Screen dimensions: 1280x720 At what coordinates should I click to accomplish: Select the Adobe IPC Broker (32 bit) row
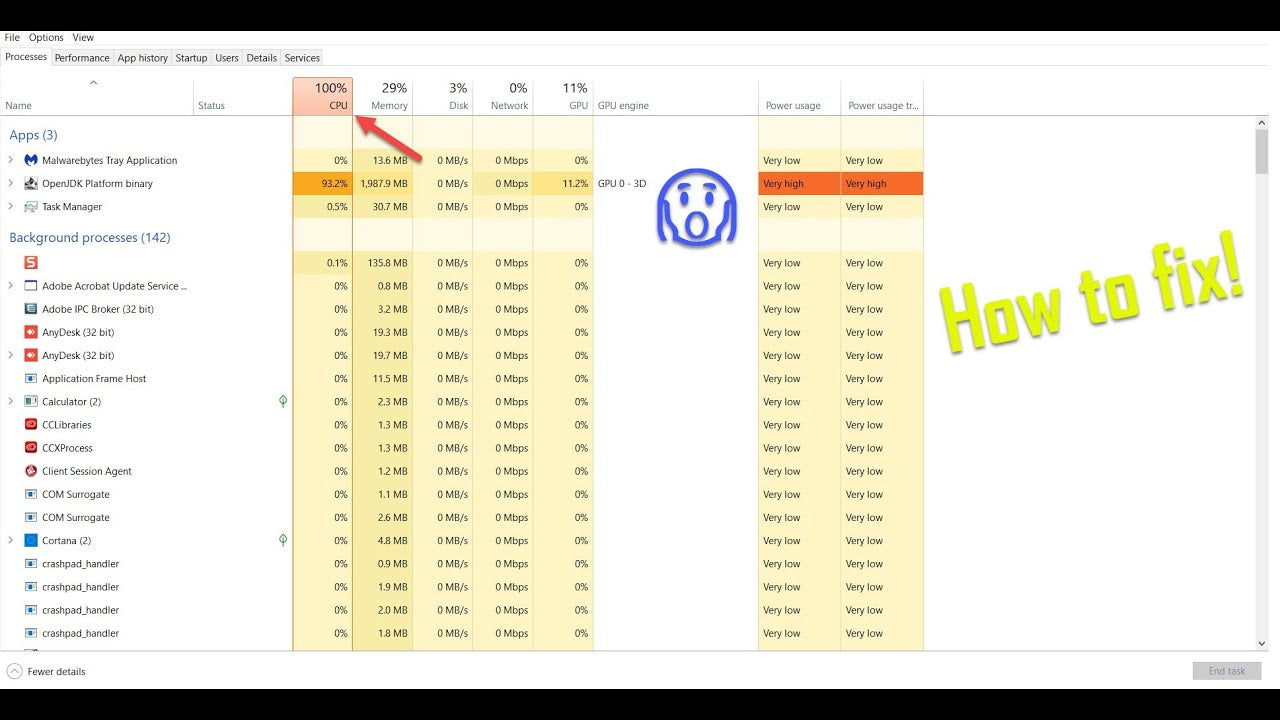[x=98, y=309]
